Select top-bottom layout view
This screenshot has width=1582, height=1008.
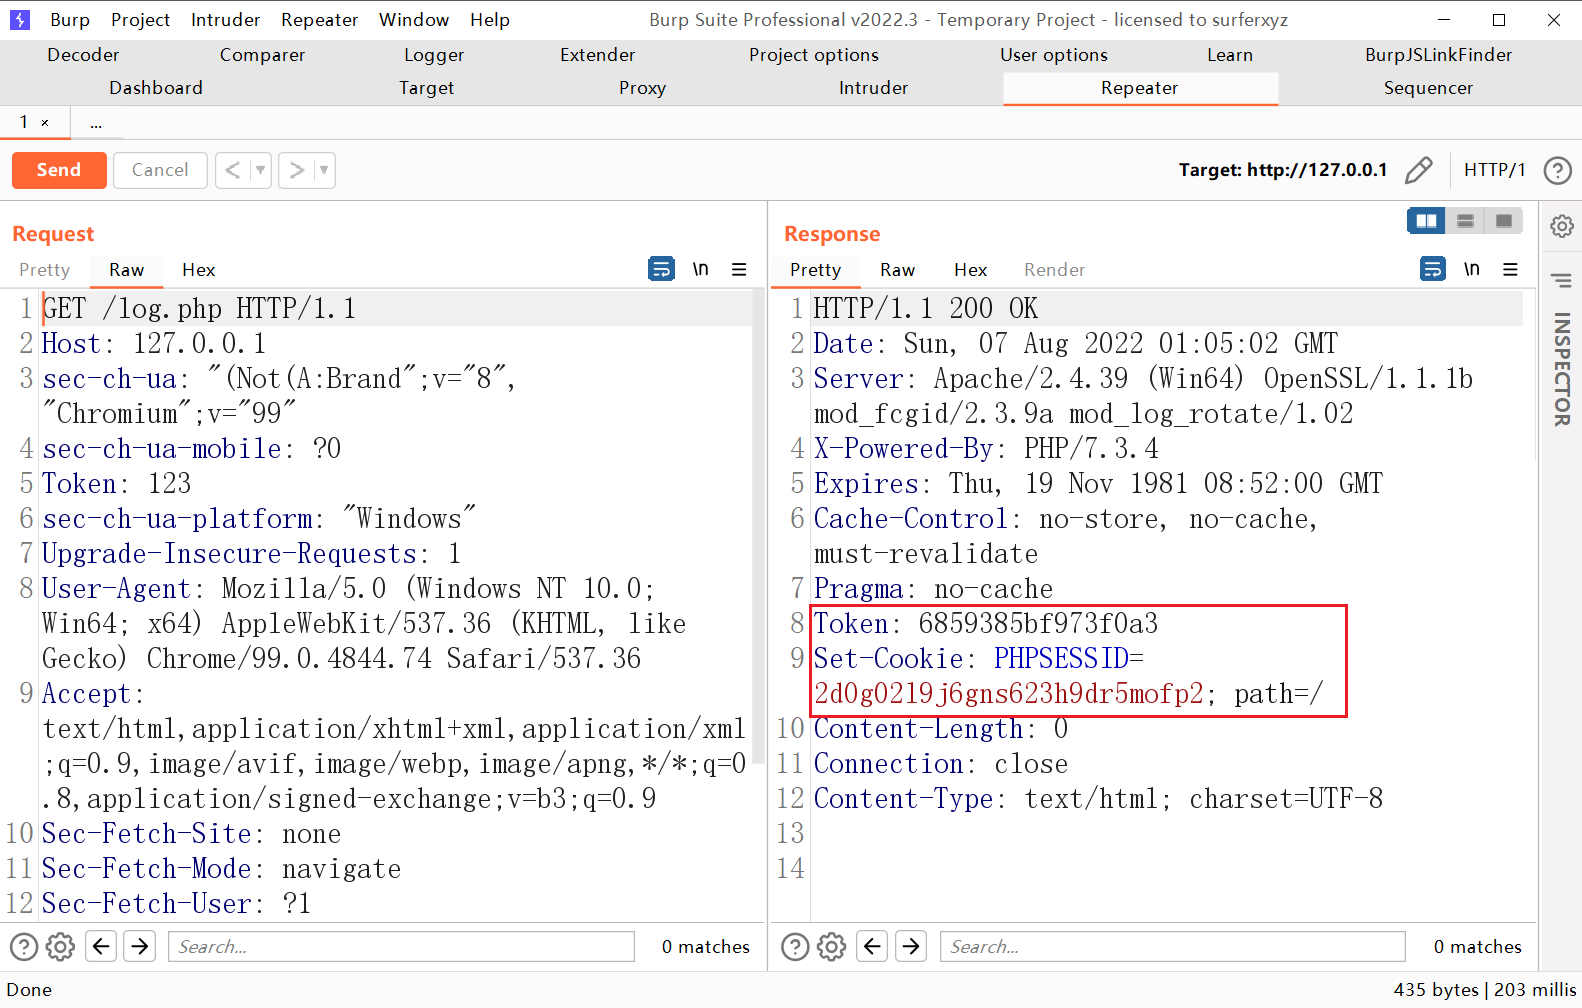pyautogui.click(x=1465, y=221)
